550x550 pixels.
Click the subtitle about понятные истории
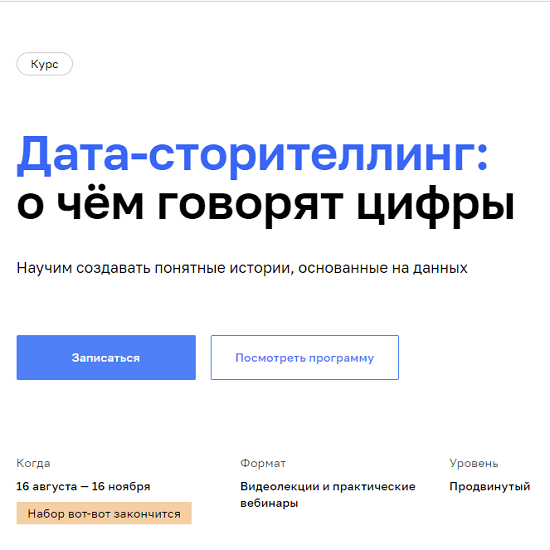242,268
